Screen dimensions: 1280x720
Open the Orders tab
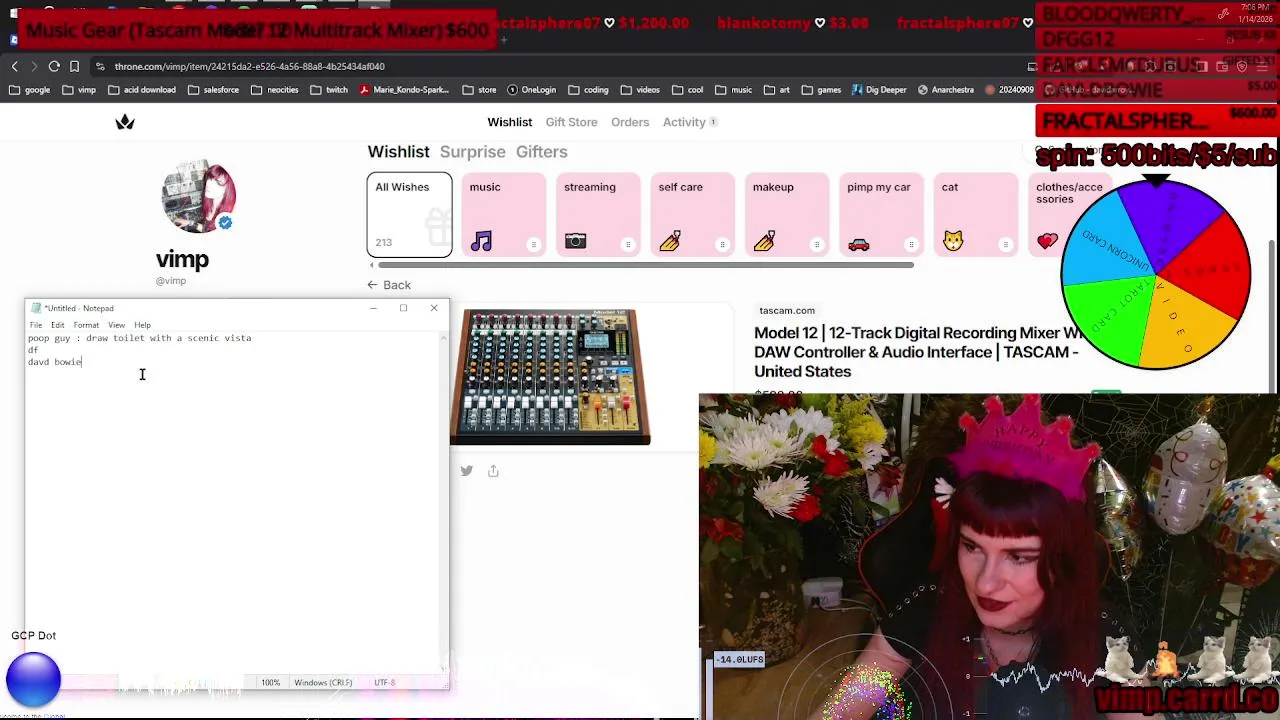click(630, 122)
